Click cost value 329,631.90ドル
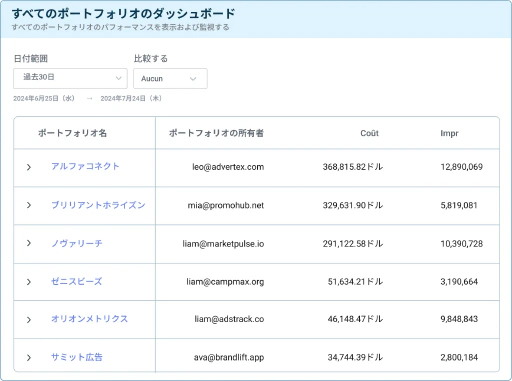Viewport: 512px width, 381px height. click(353, 205)
